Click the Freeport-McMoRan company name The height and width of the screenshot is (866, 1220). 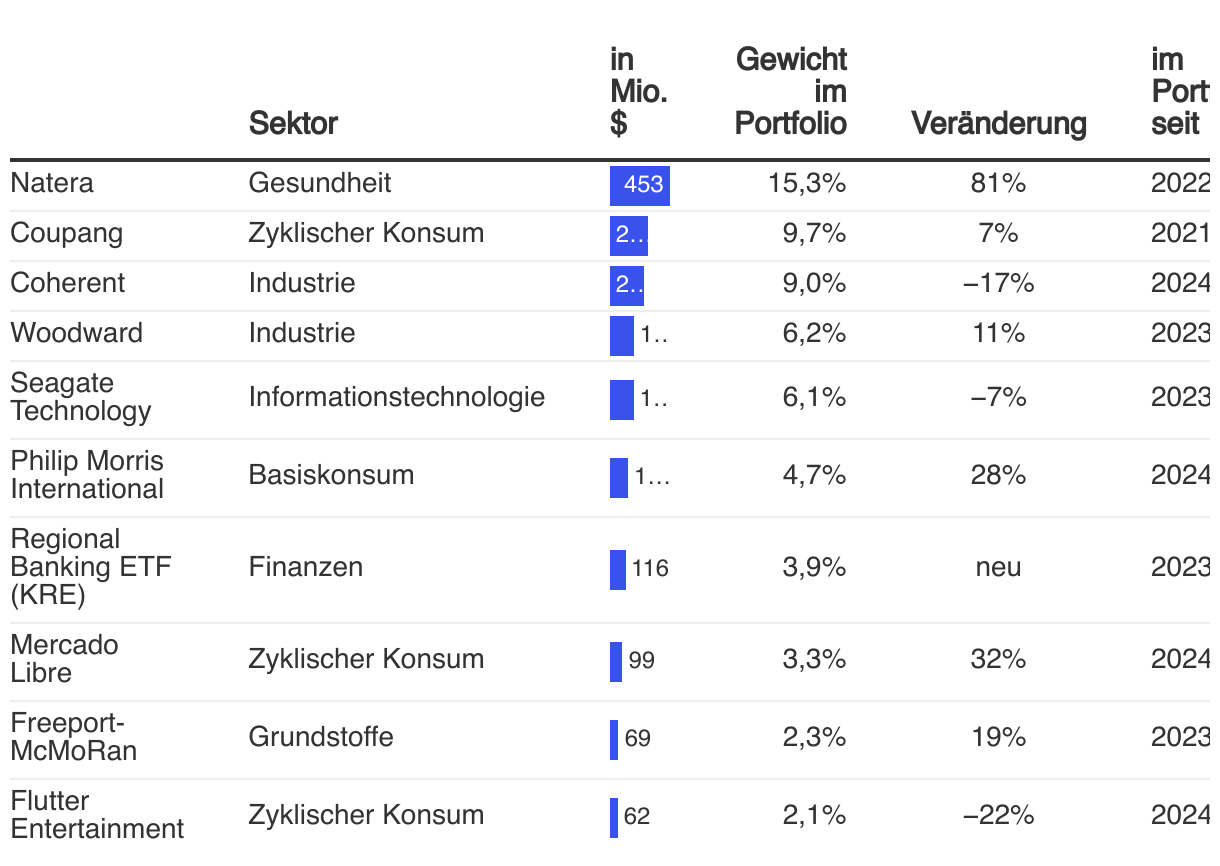click(x=74, y=737)
